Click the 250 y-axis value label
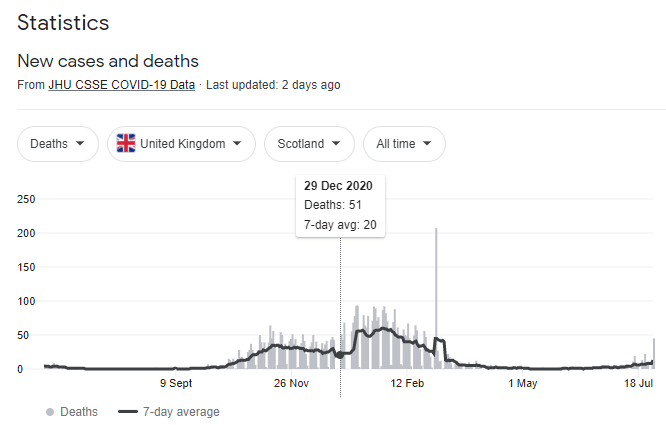 27,199
